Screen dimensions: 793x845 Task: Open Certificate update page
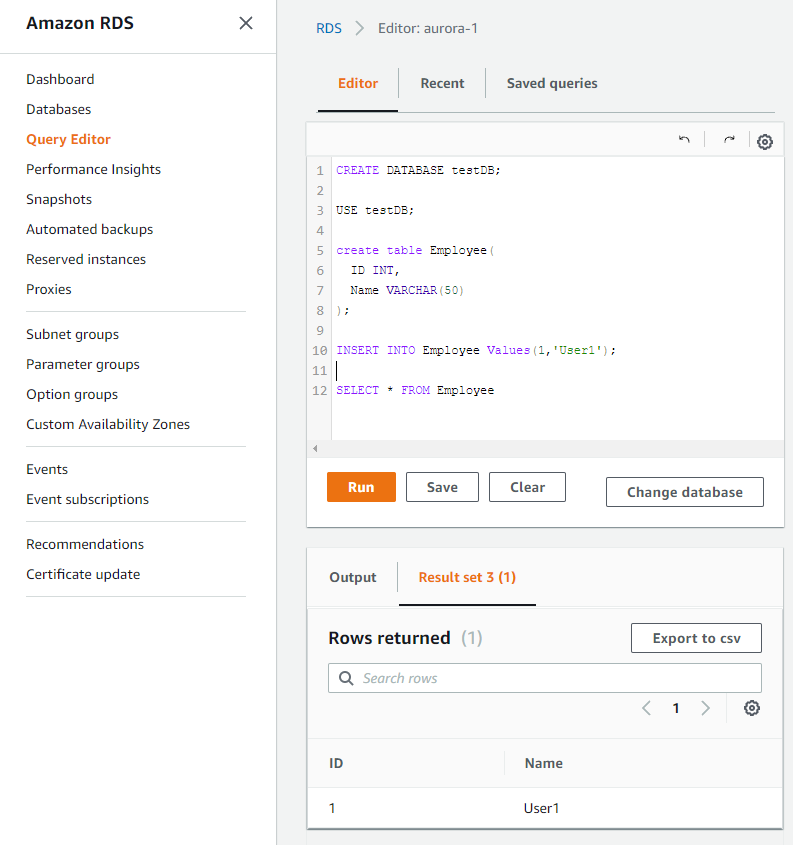point(84,574)
